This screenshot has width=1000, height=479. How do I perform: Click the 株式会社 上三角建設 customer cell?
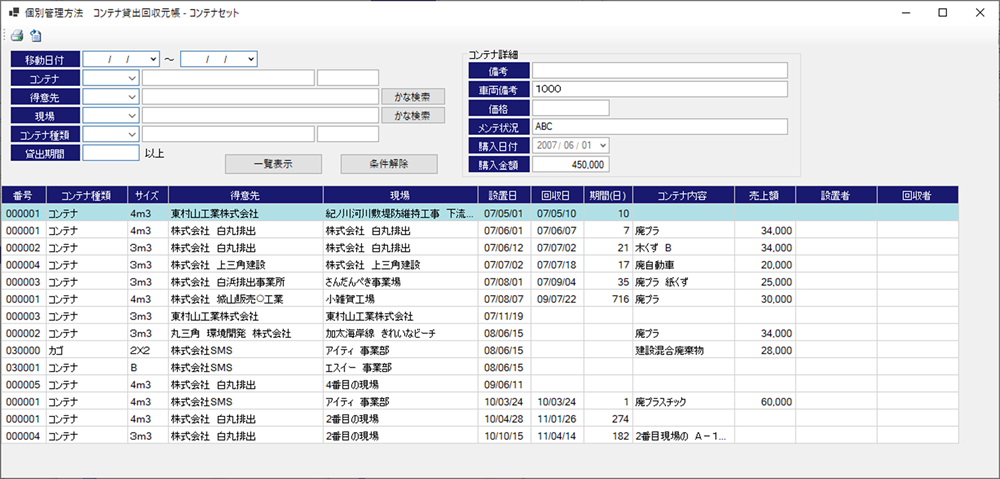coord(246,264)
